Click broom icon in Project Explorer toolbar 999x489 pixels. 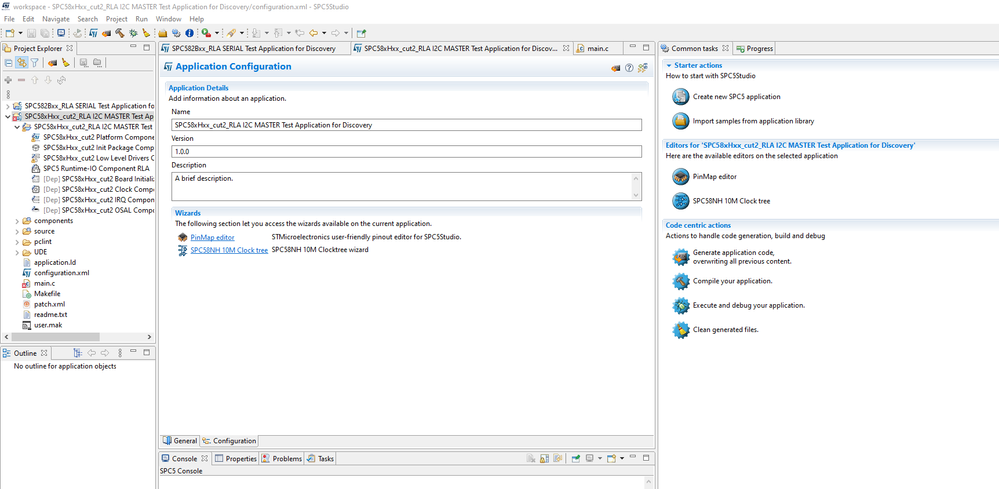(66, 62)
